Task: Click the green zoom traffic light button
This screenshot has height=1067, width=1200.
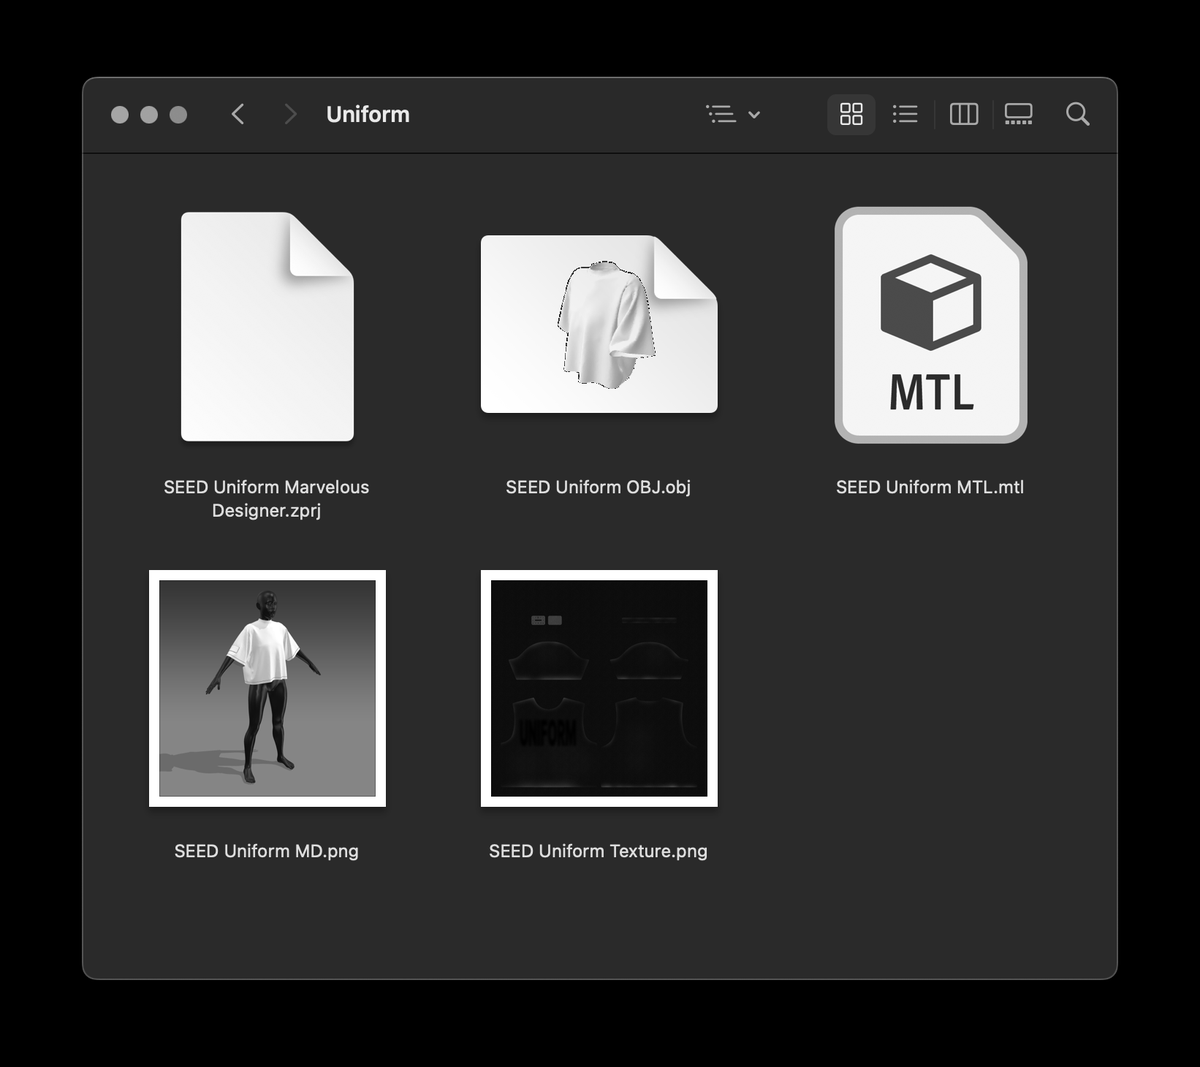Action: tap(179, 114)
